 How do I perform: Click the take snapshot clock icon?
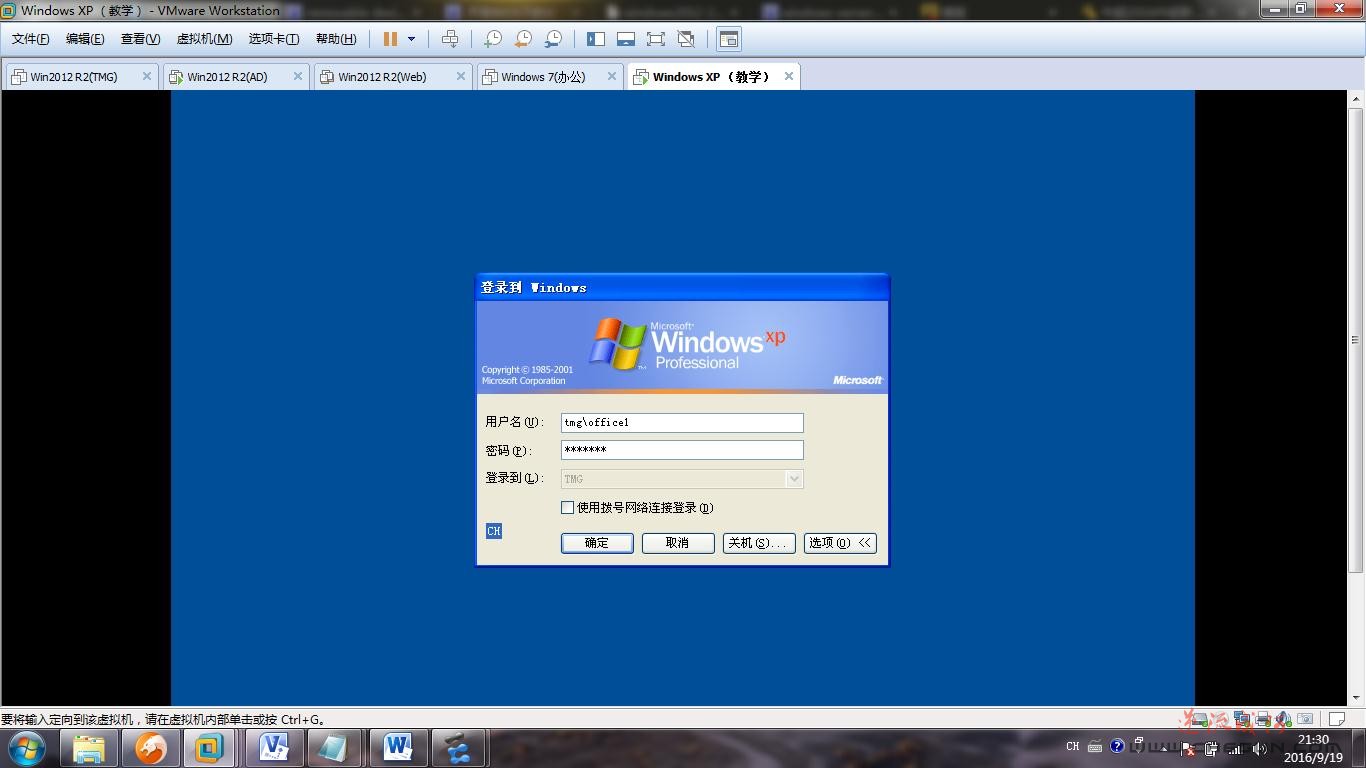(492, 39)
